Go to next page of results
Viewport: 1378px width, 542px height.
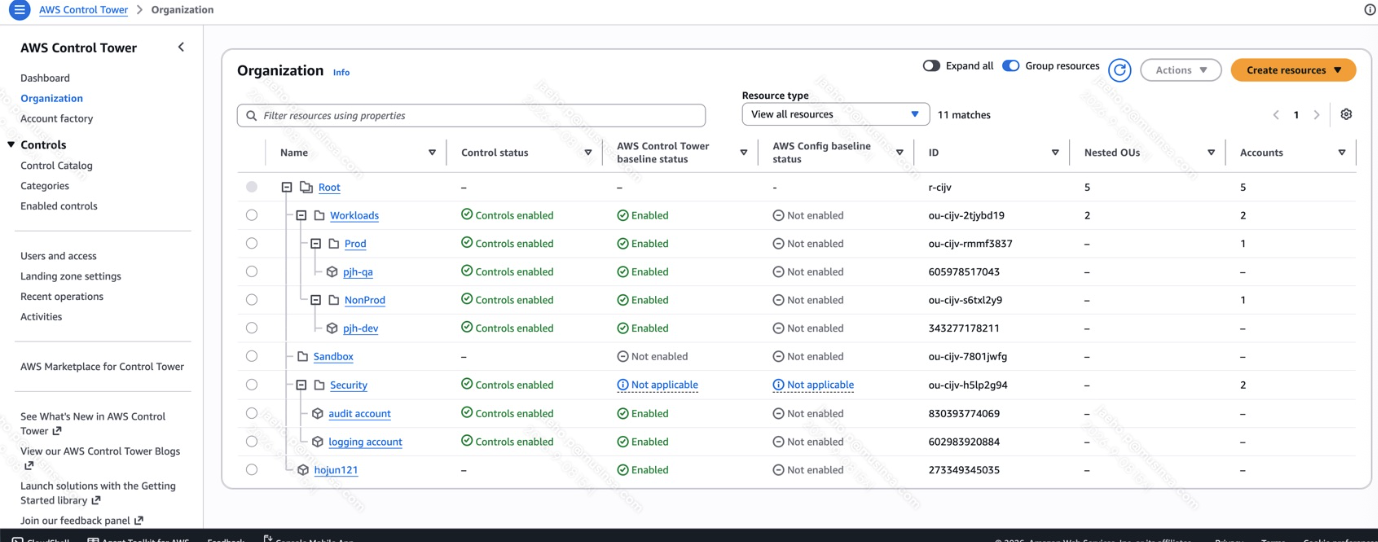1317,115
